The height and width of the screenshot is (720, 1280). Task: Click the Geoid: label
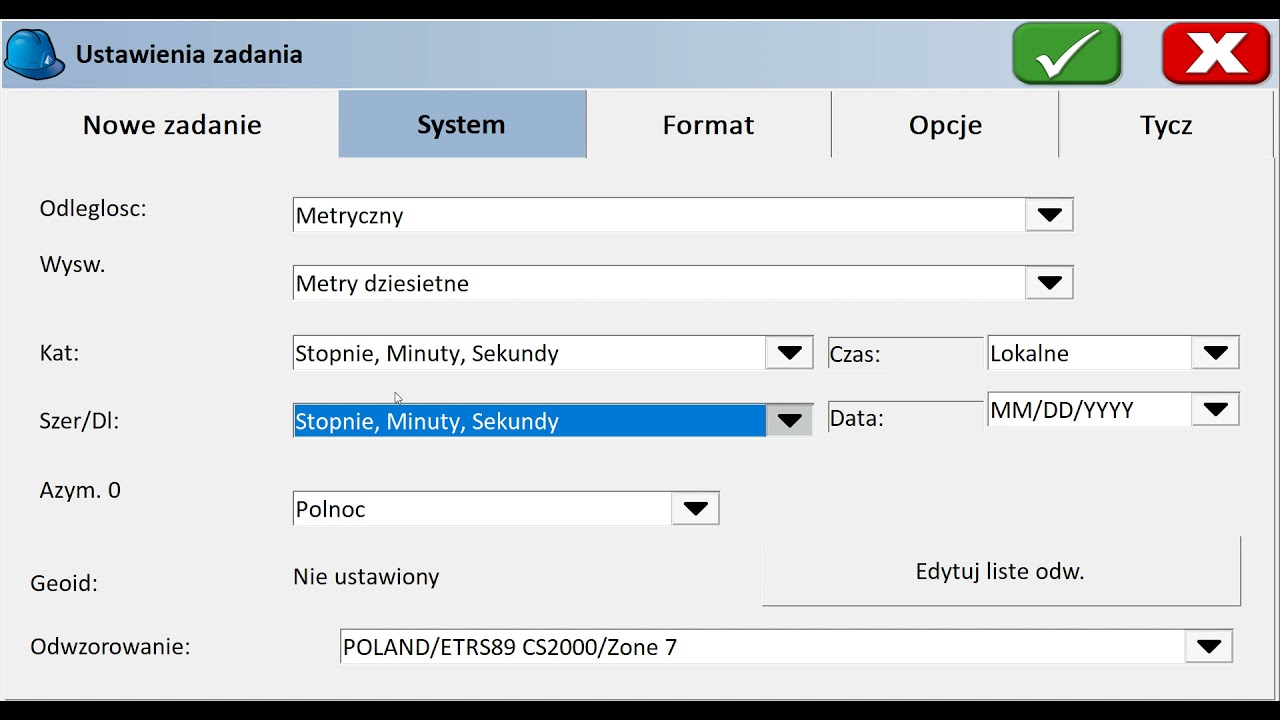[64, 583]
